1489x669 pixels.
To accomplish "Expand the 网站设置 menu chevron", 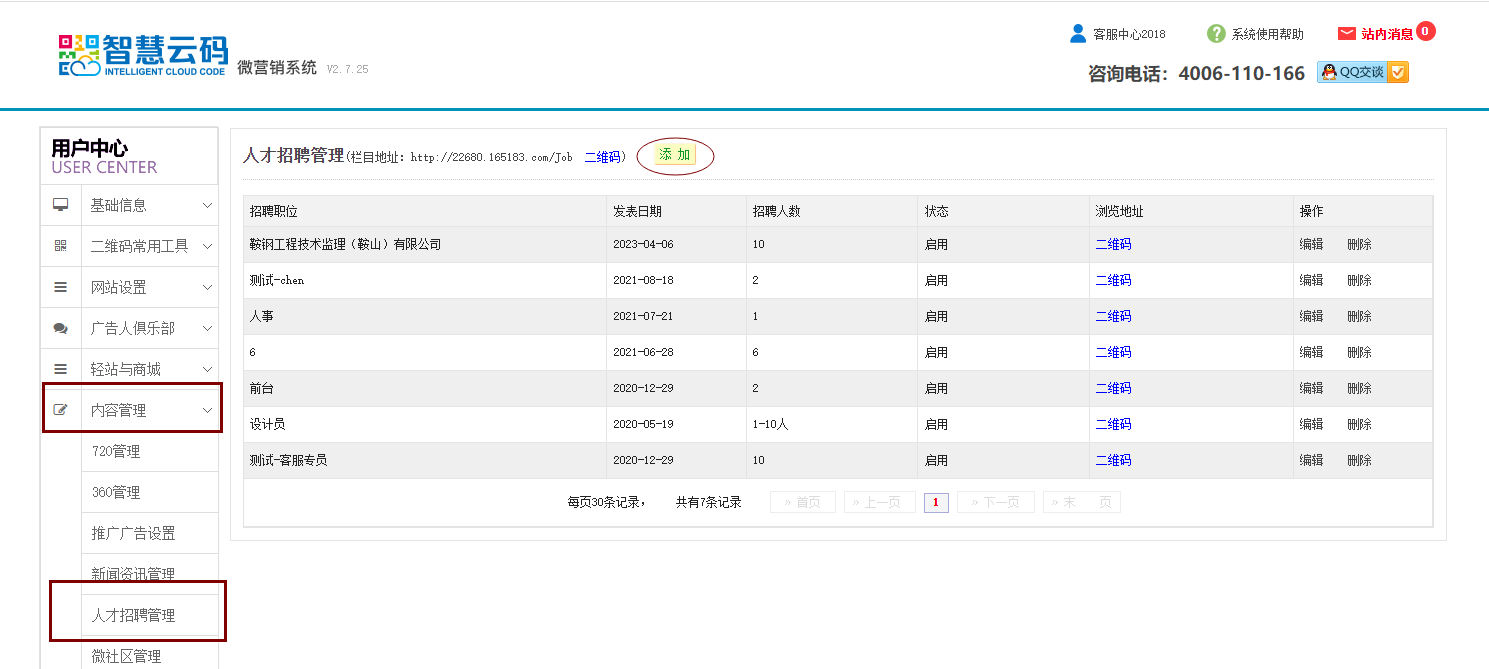I will pyautogui.click(x=207, y=287).
